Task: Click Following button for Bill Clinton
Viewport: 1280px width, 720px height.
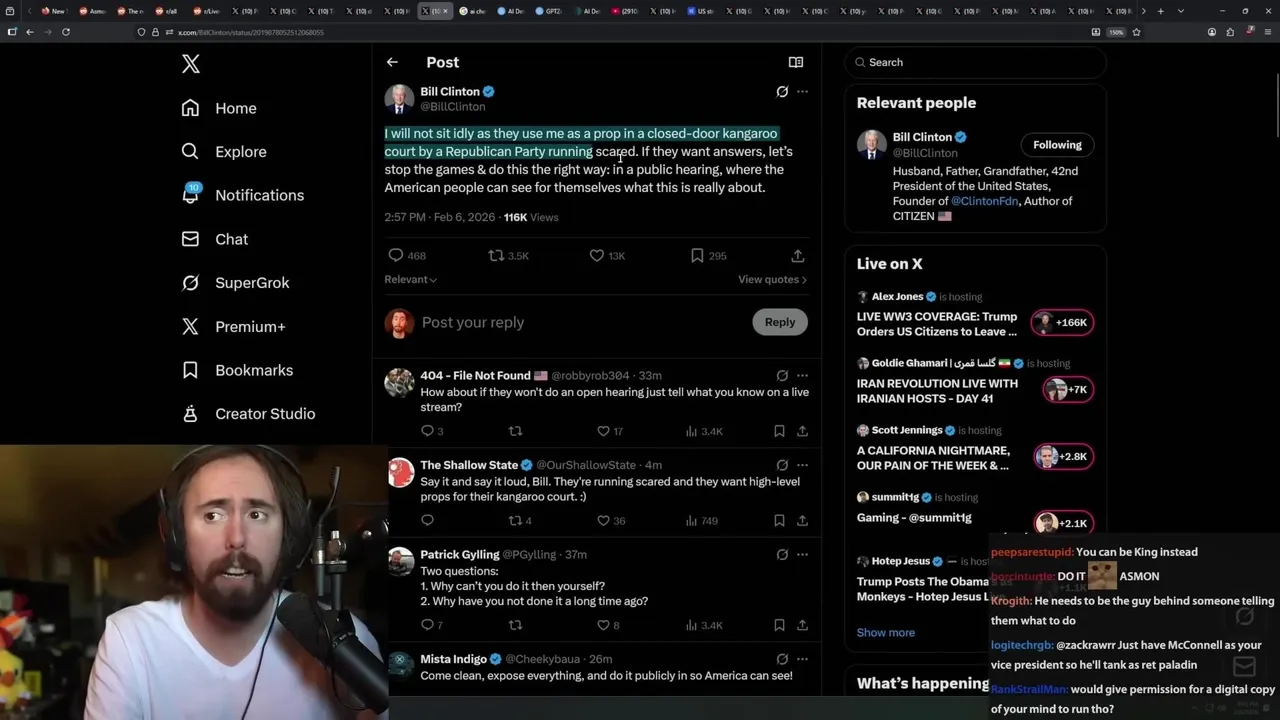Action: pyautogui.click(x=1057, y=145)
